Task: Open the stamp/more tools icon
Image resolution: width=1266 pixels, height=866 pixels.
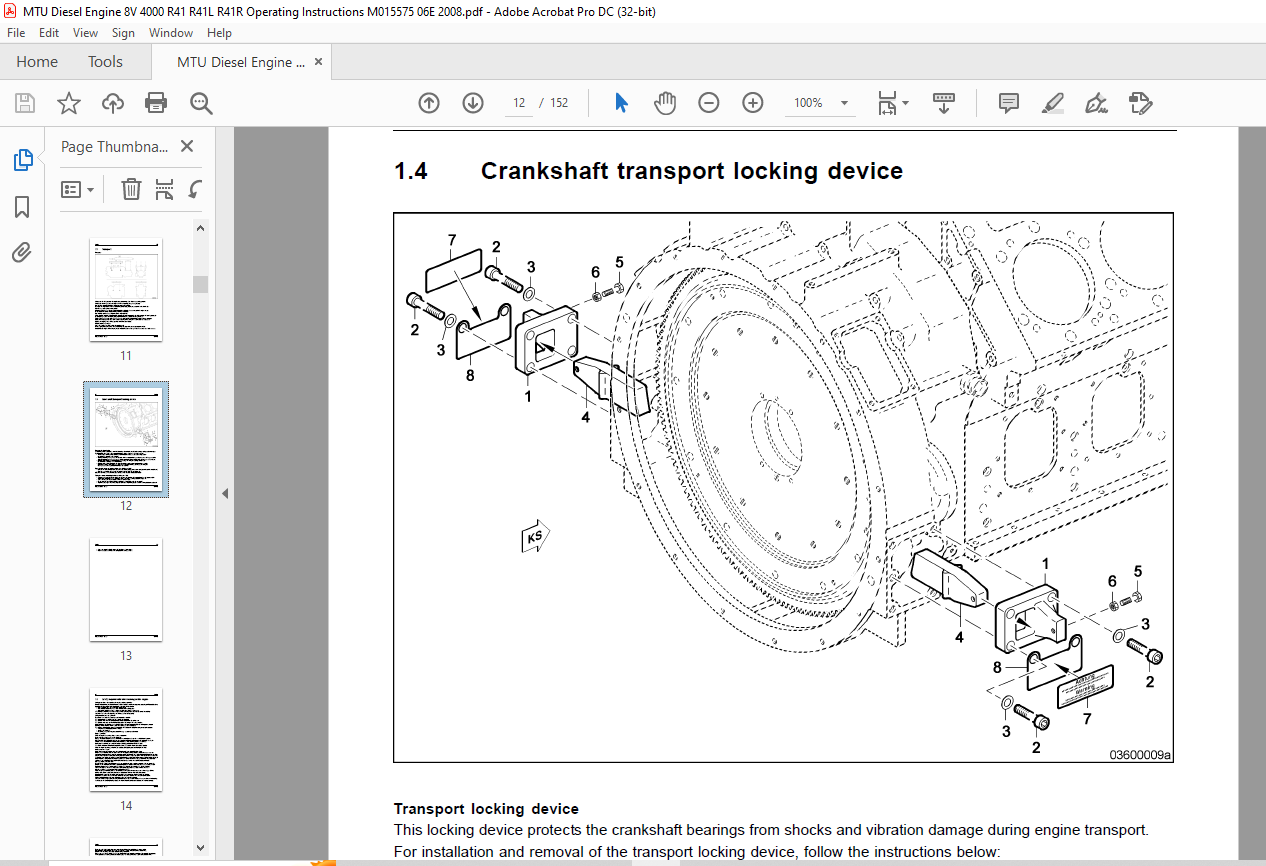Action: click(x=1141, y=103)
